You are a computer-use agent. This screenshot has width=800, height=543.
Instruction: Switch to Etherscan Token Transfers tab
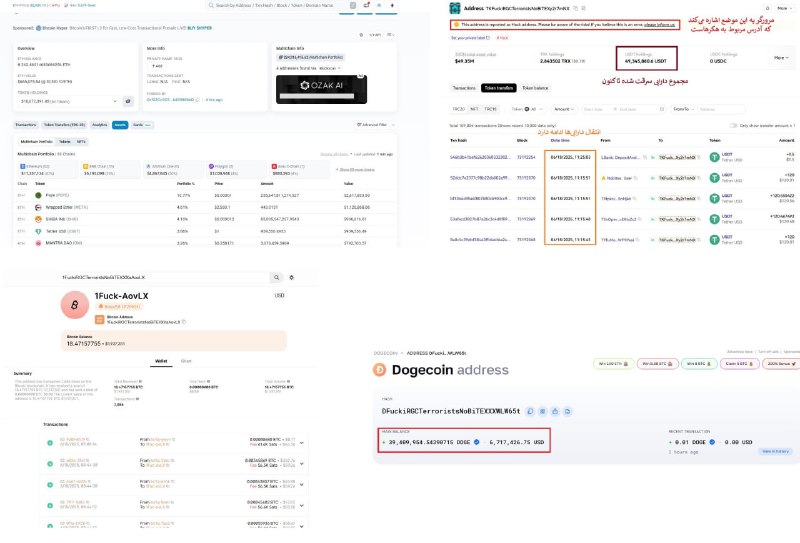tap(64, 125)
